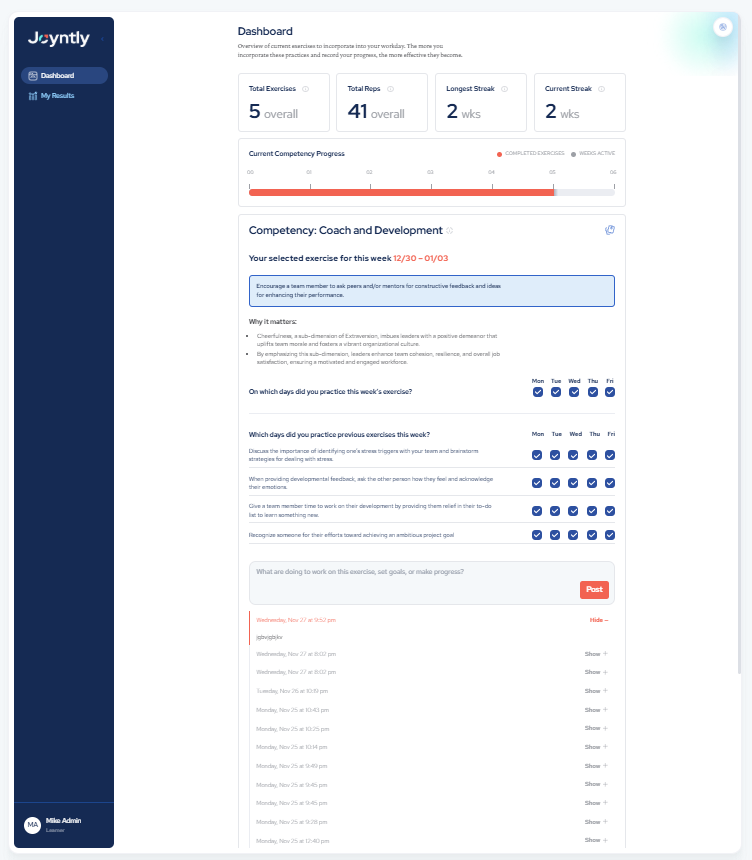The height and width of the screenshot is (860, 752).
Task: Go to My Results in the sidebar
Action: 57,96
